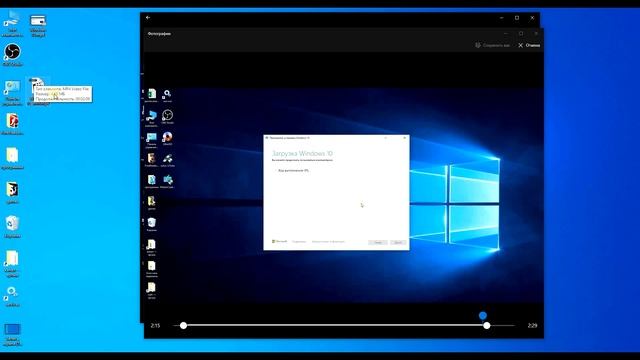
Task: Select the folder shortcut below Recycle Bin
Action: pos(12,264)
